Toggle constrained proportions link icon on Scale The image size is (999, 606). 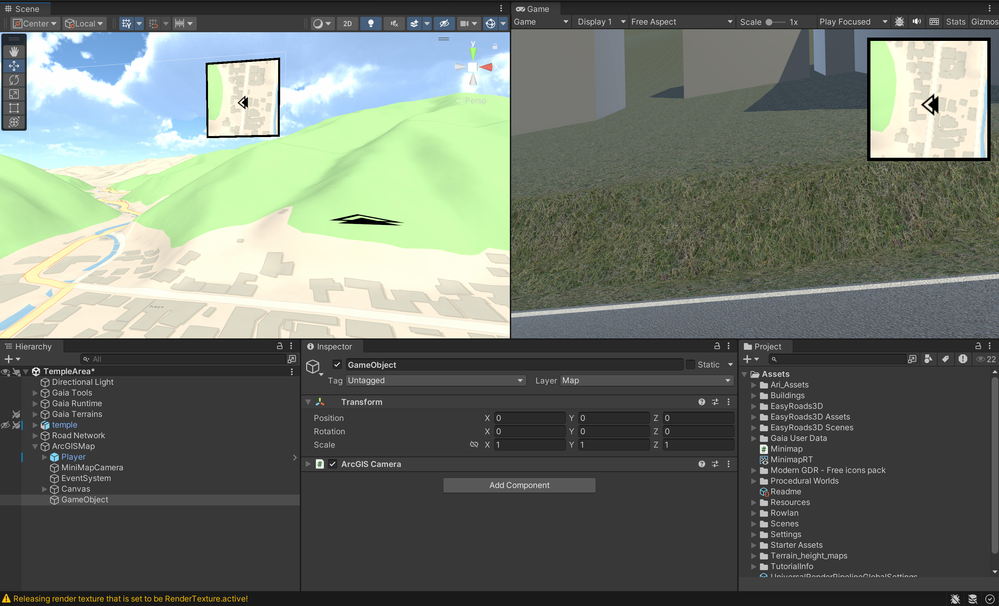coord(474,445)
